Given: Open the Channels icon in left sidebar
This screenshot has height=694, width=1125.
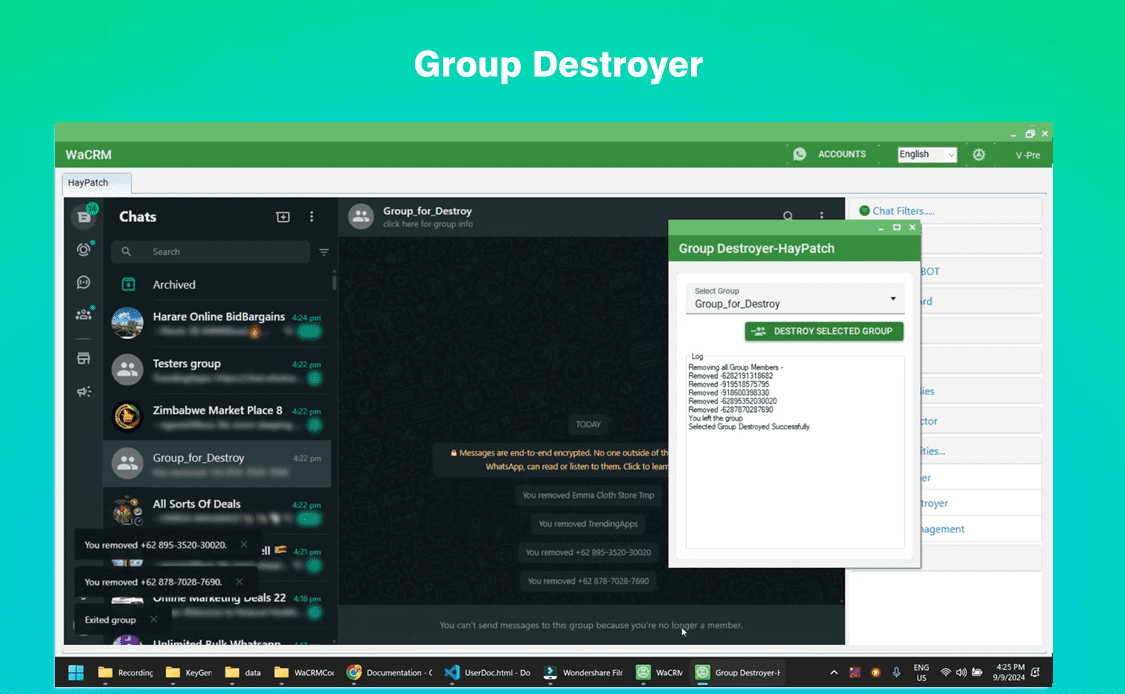Looking at the screenshot, I should [84, 282].
